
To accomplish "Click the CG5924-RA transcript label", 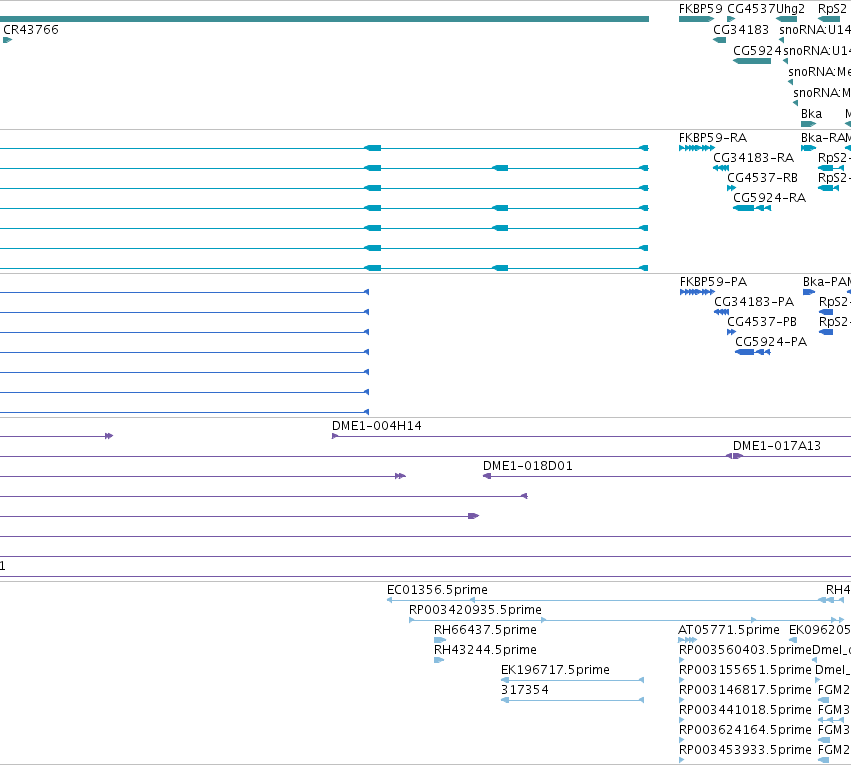I will (x=770, y=198).
